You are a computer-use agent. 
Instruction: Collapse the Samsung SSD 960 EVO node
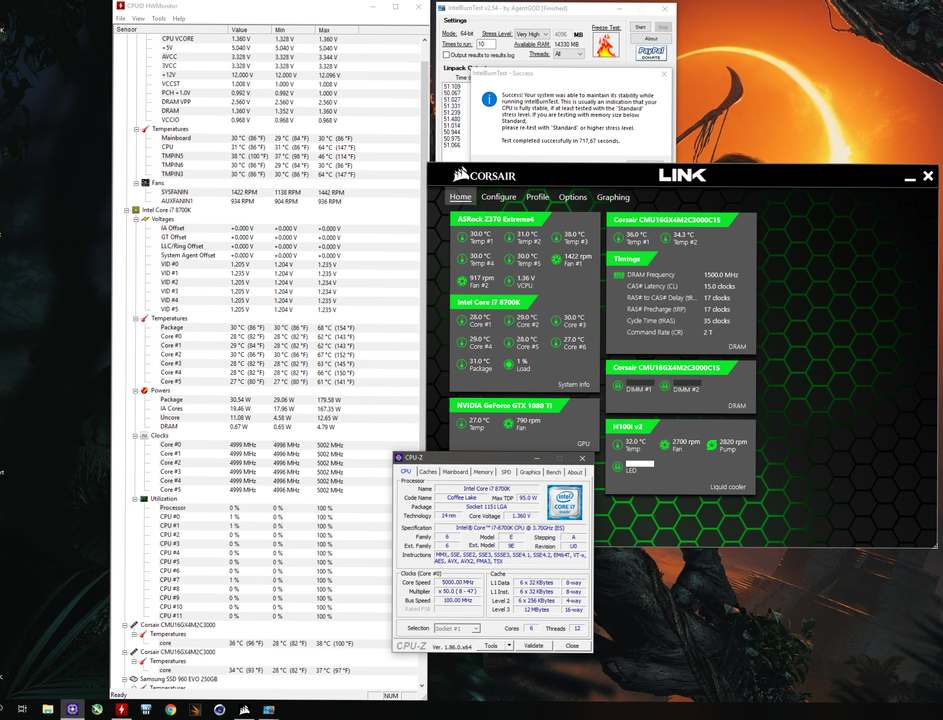coord(126,679)
